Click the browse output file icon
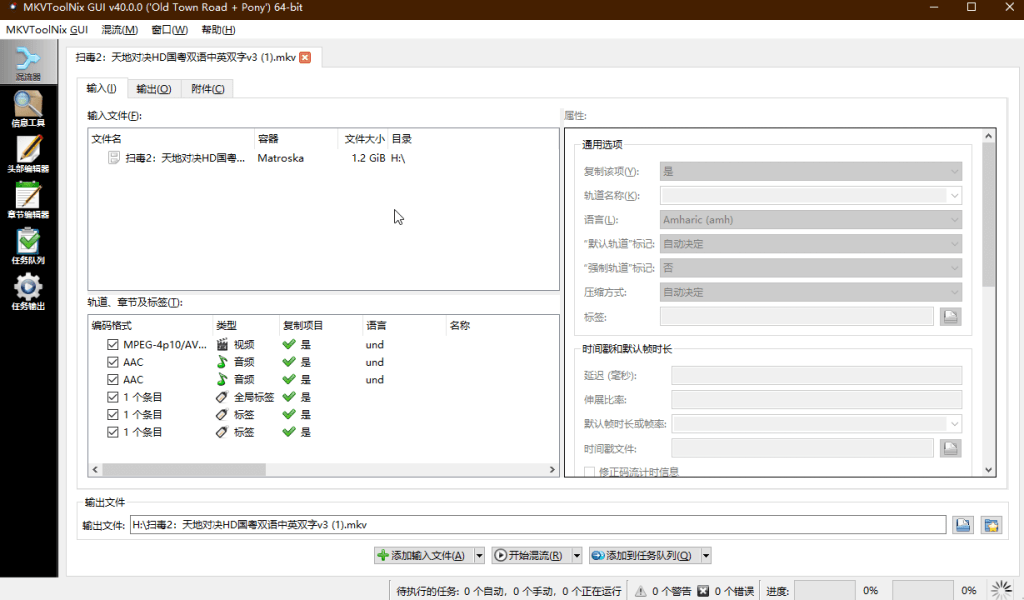 pyautogui.click(x=963, y=525)
